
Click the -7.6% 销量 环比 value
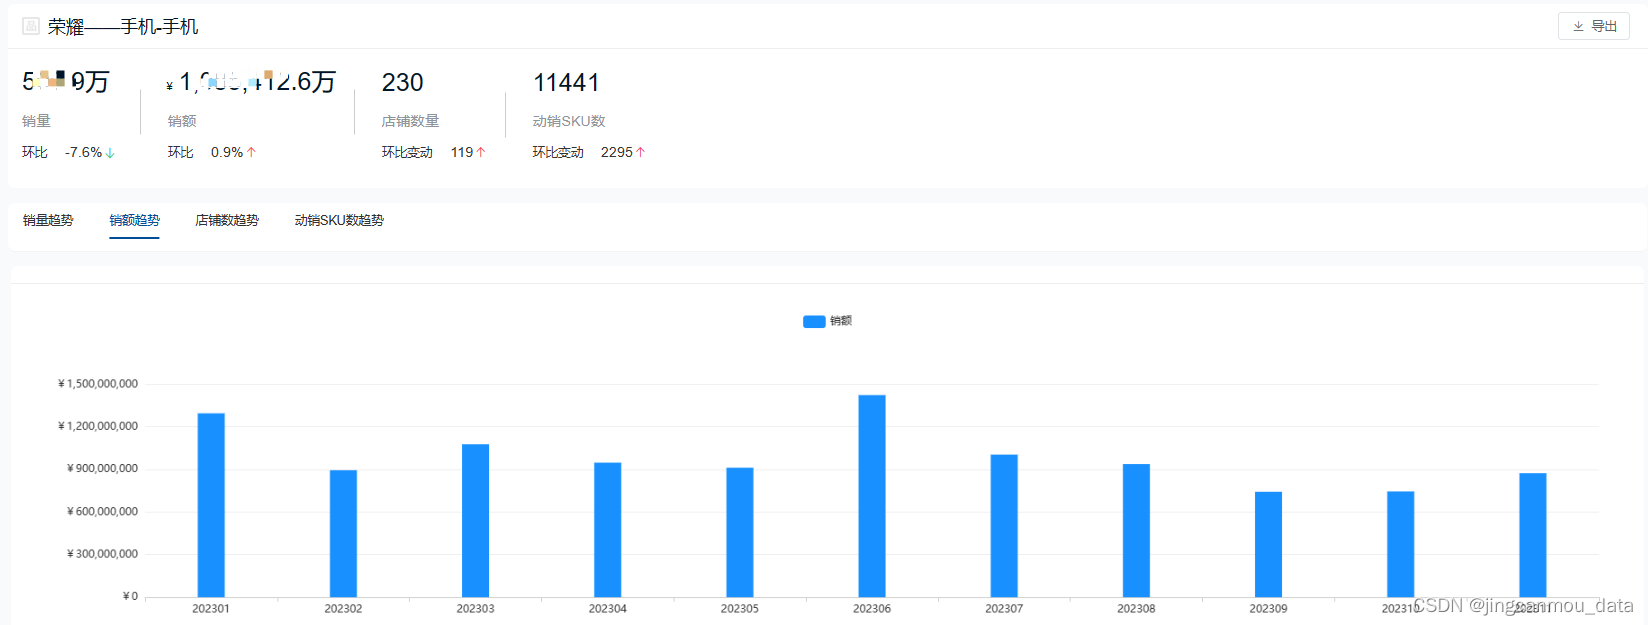(x=83, y=152)
